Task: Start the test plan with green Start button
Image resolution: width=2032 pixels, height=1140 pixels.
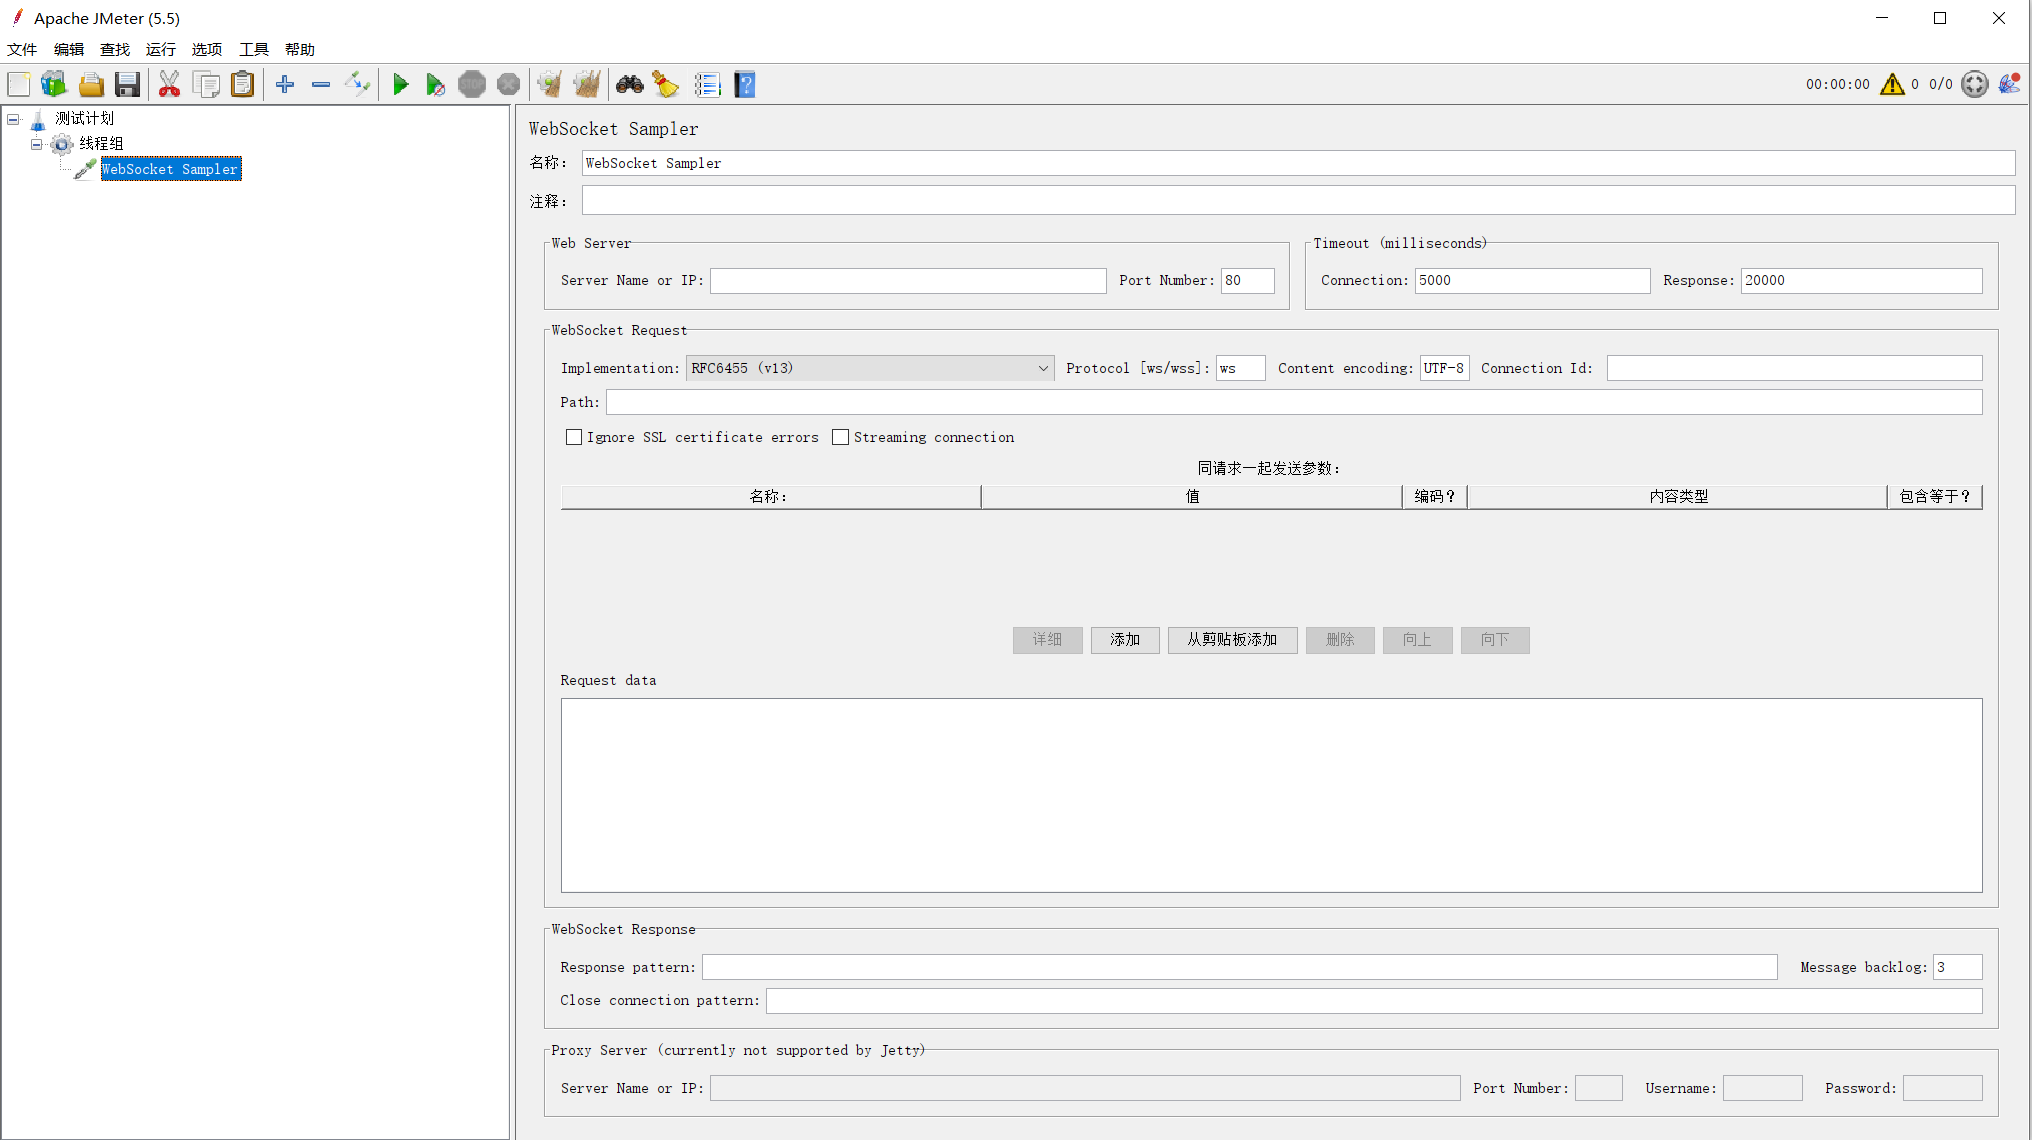Action: 401,84
